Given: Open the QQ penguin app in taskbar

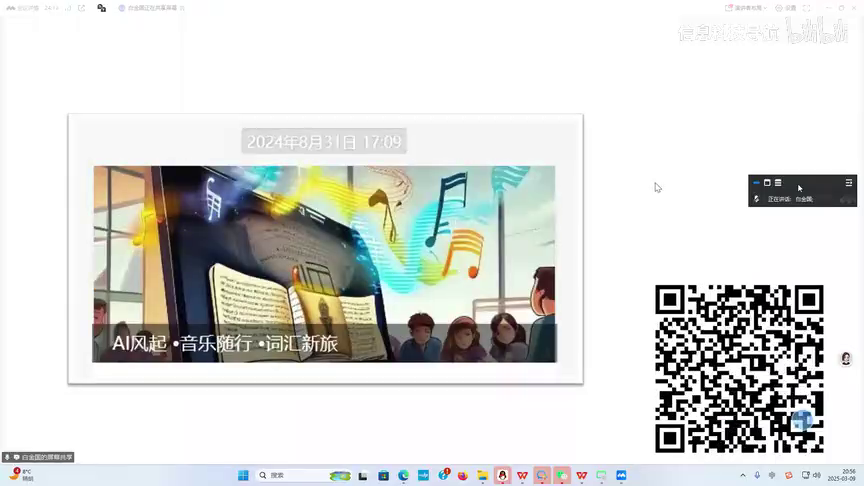Looking at the screenshot, I should [x=502, y=476].
